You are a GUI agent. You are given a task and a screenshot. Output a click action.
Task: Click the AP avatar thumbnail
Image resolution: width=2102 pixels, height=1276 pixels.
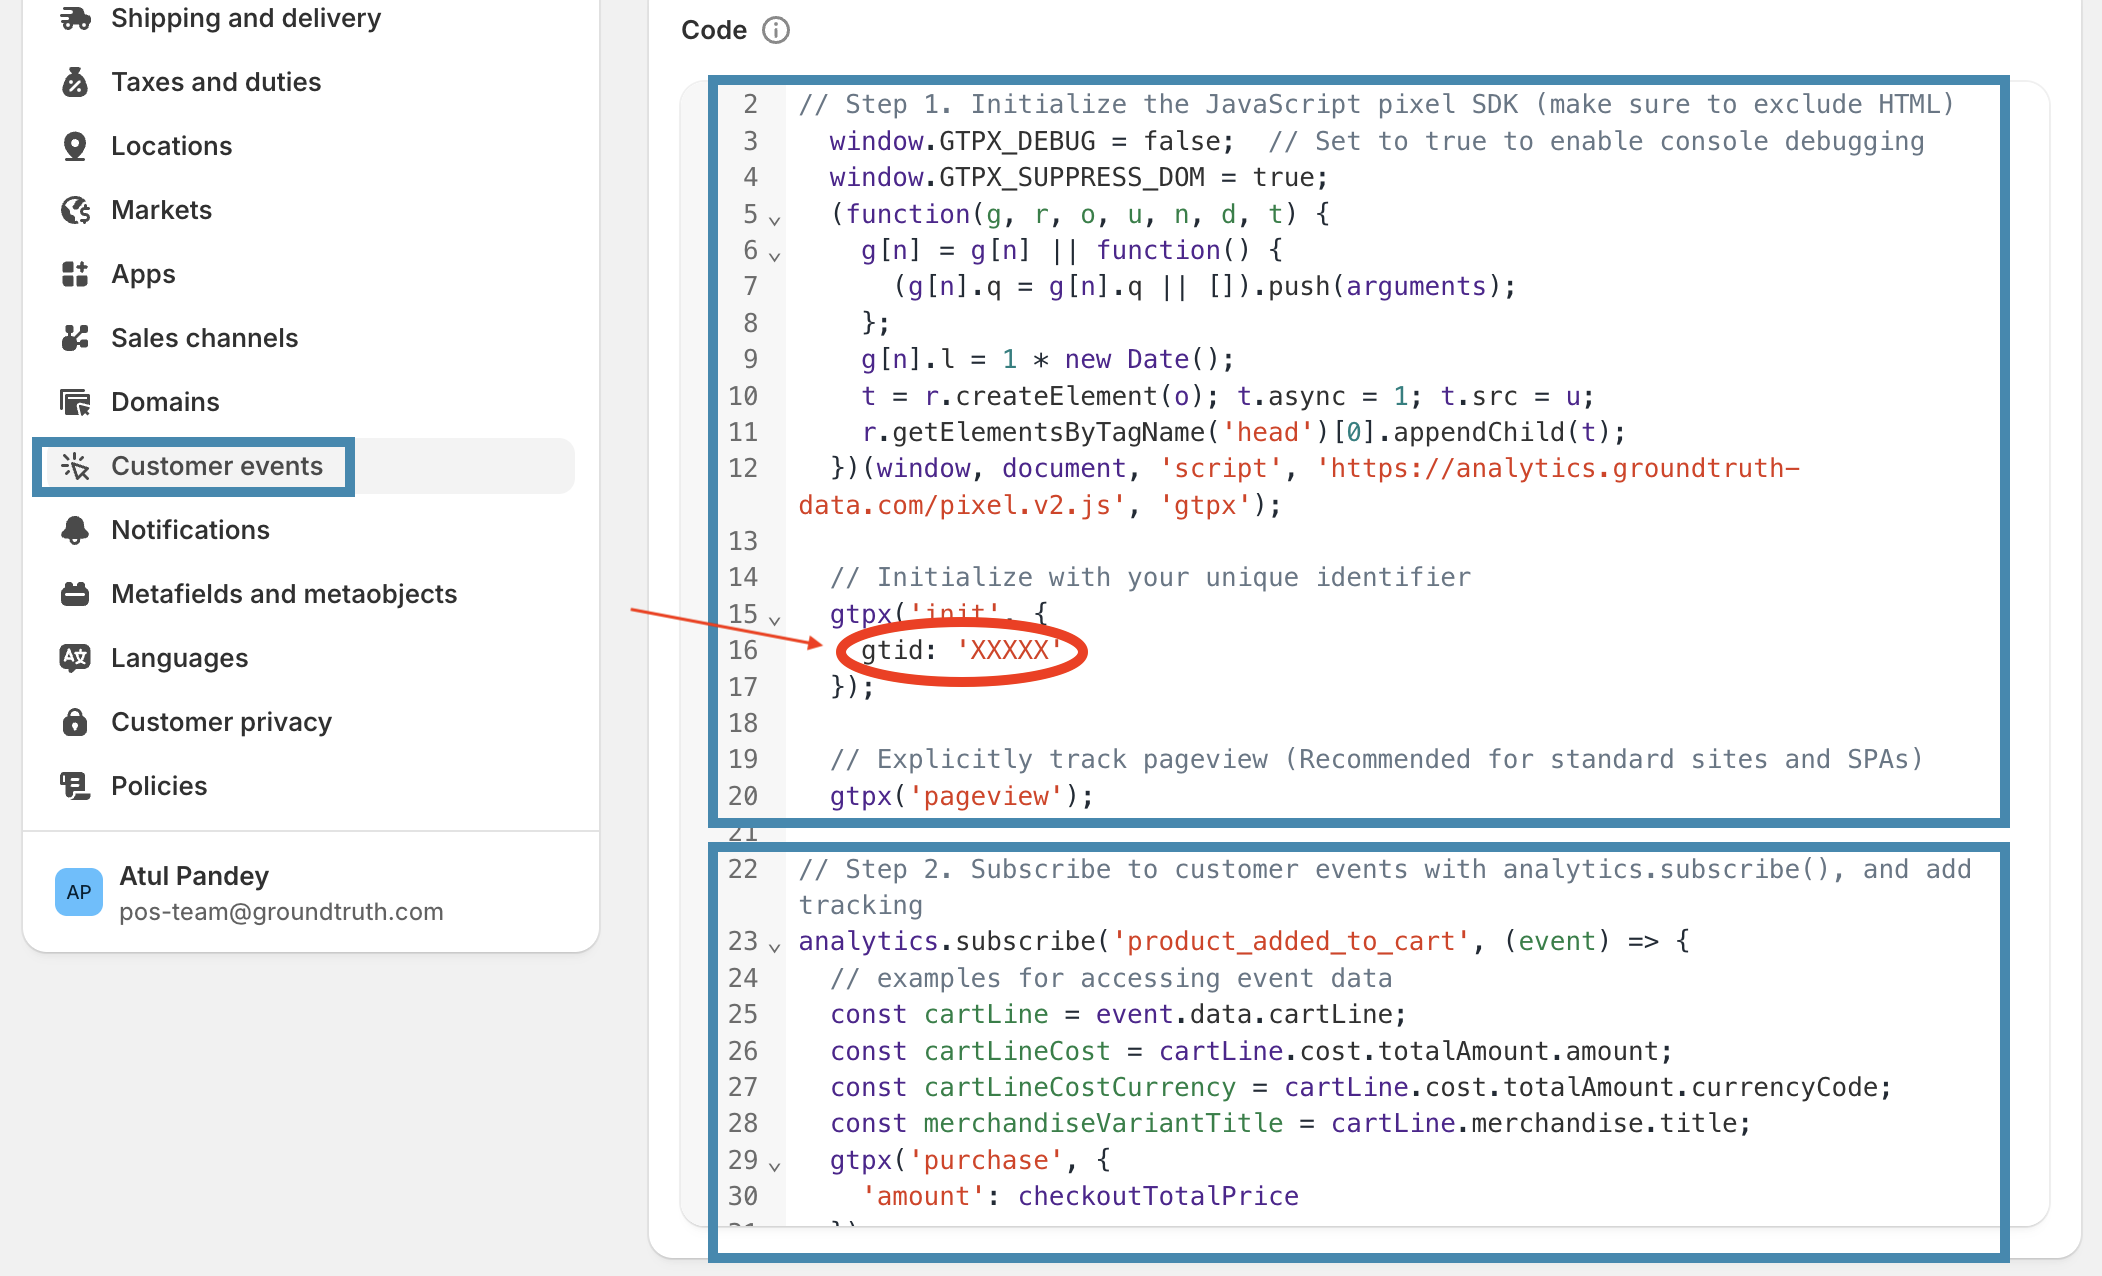(79, 892)
